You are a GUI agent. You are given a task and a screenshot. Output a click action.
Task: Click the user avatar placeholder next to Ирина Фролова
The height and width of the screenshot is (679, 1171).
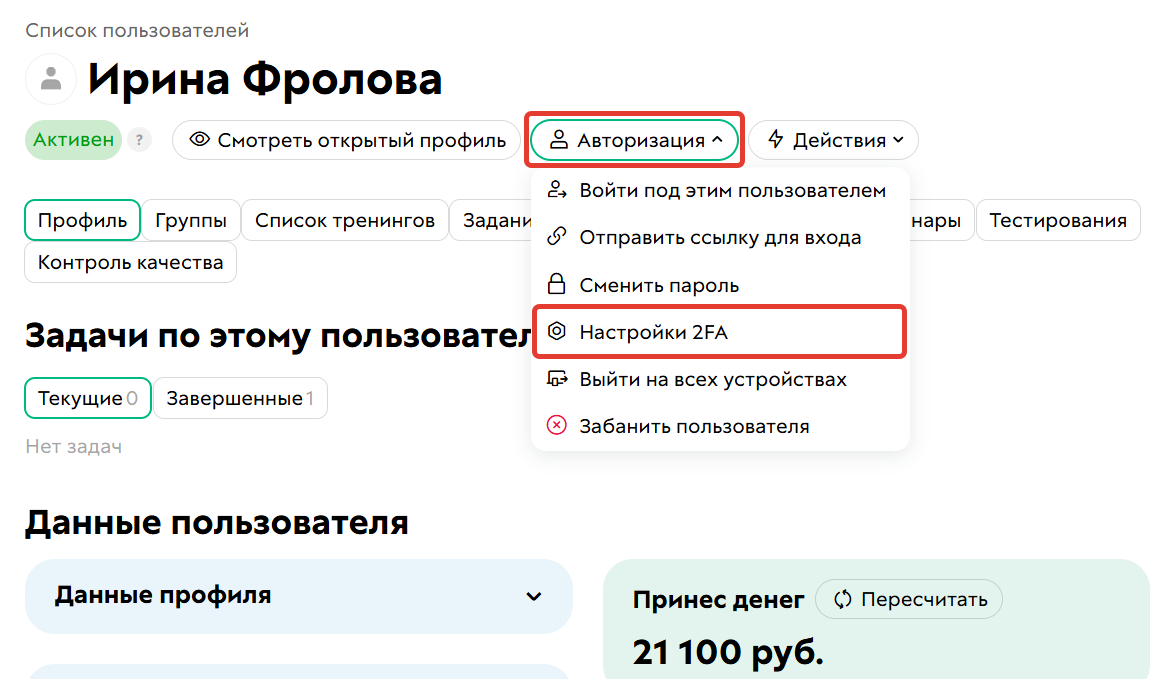50,79
